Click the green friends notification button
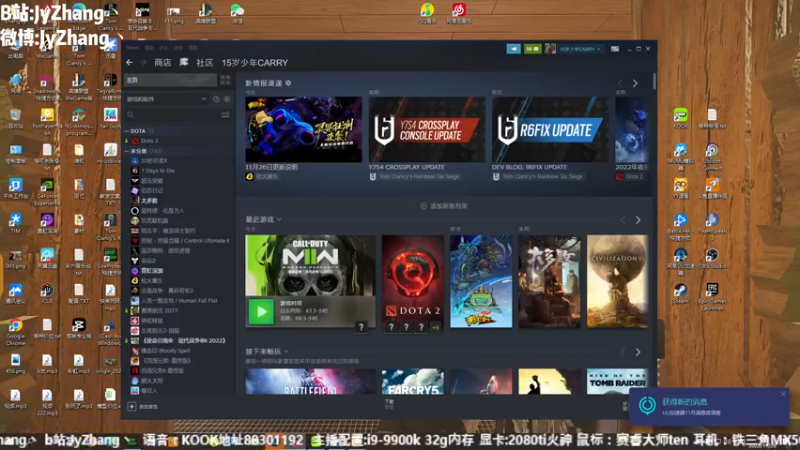The image size is (800, 450). click(532, 48)
